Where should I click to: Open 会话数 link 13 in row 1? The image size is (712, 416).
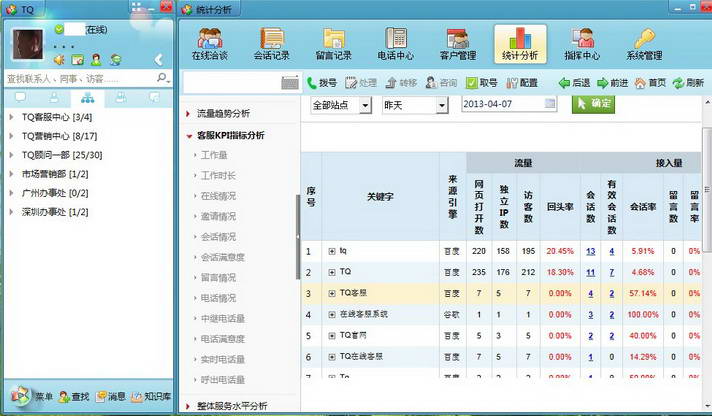click(590, 251)
